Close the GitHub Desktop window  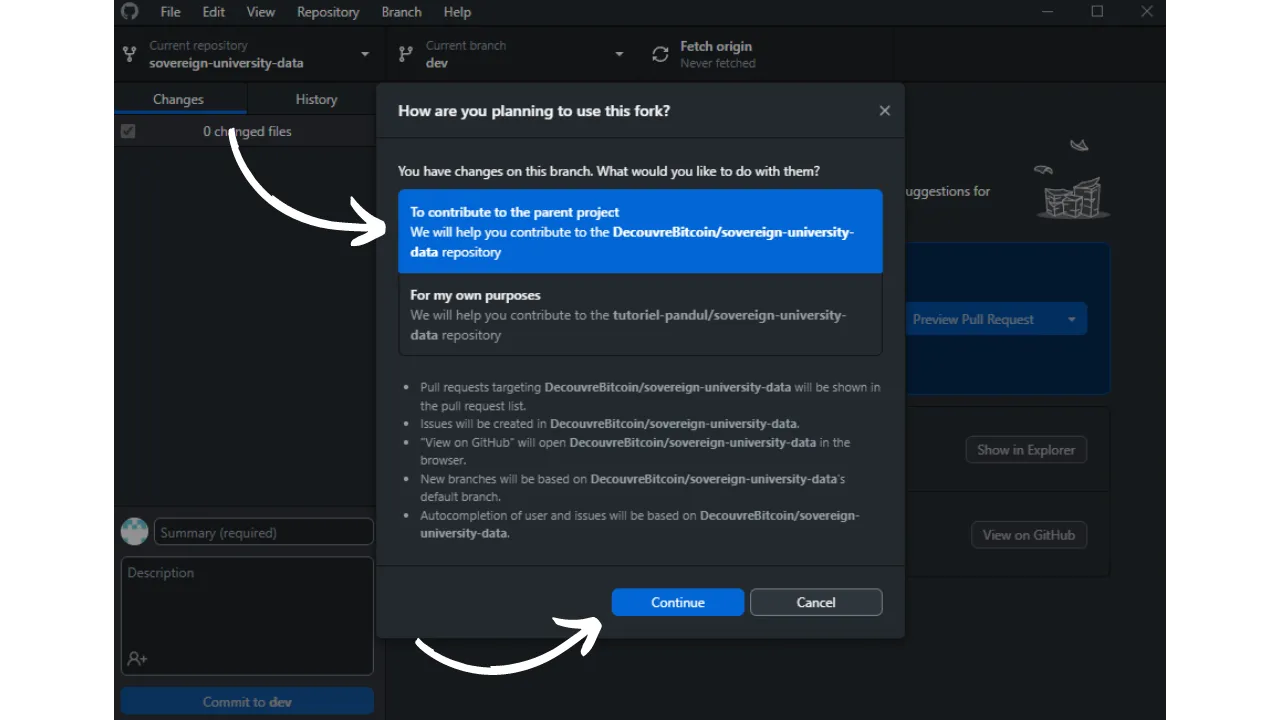(1146, 12)
